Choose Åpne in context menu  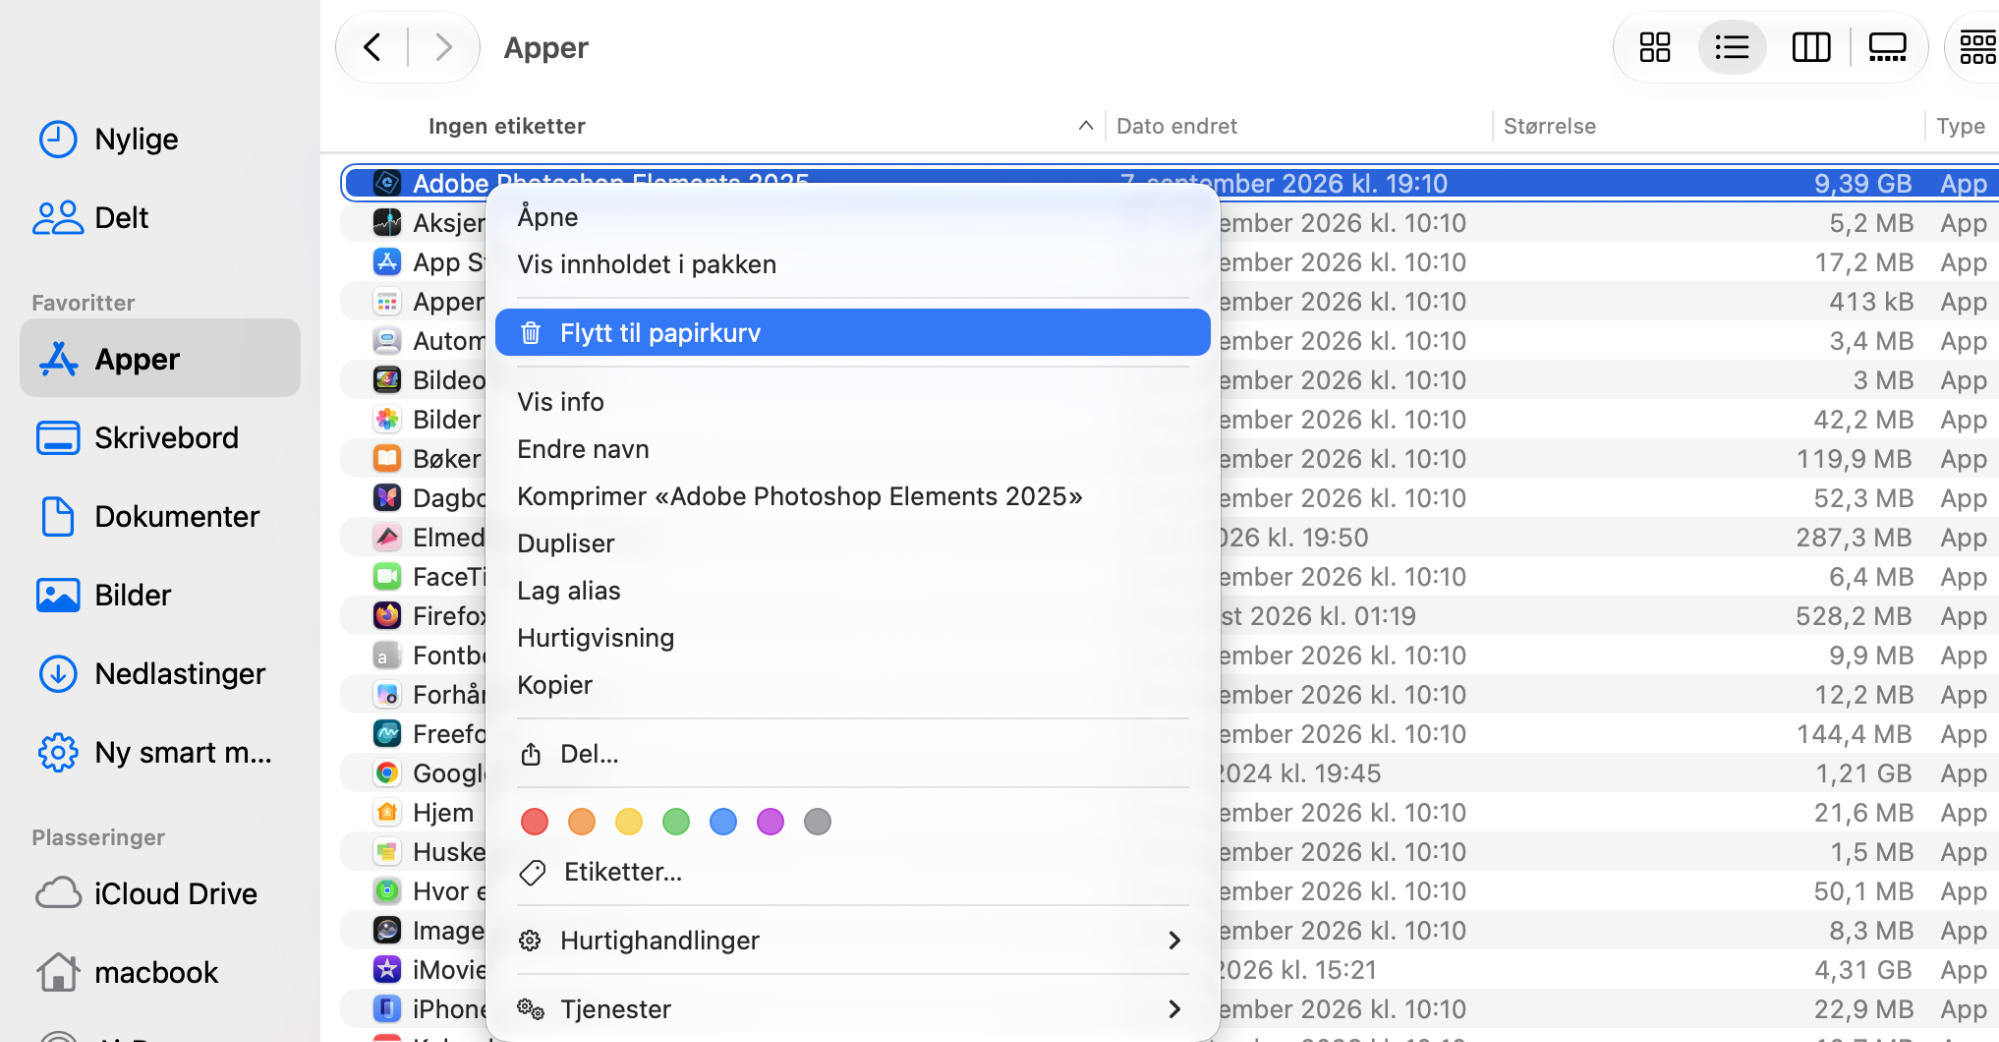pyautogui.click(x=853, y=217)
